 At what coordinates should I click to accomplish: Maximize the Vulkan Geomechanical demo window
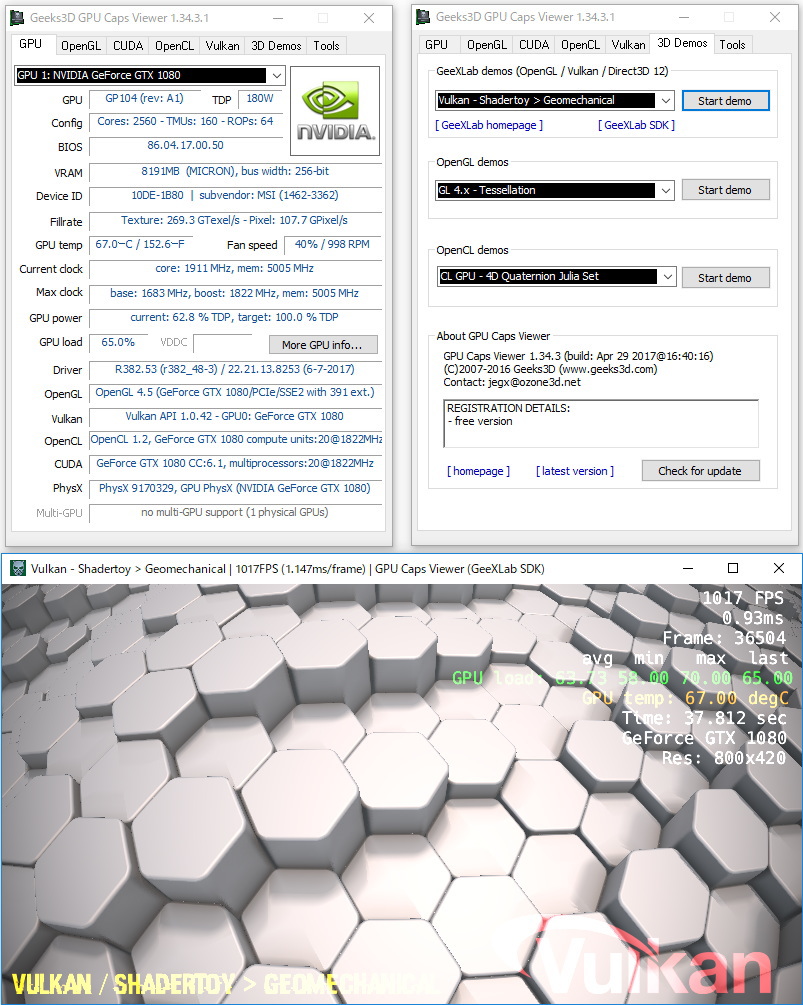tap(733, 569)
